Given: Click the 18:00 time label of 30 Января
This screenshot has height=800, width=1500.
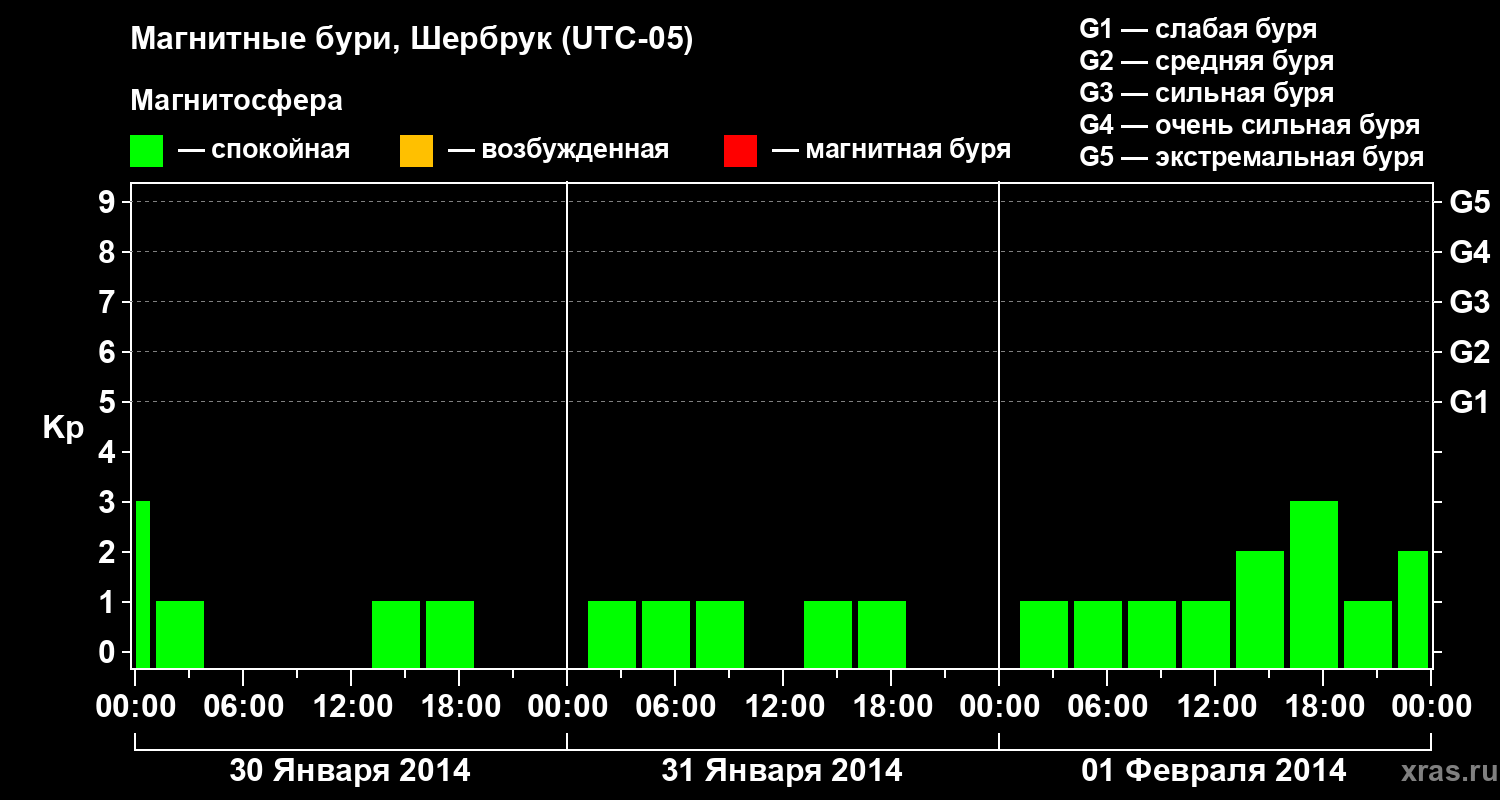Looking at the screenshot, I should tap(459, 706).
